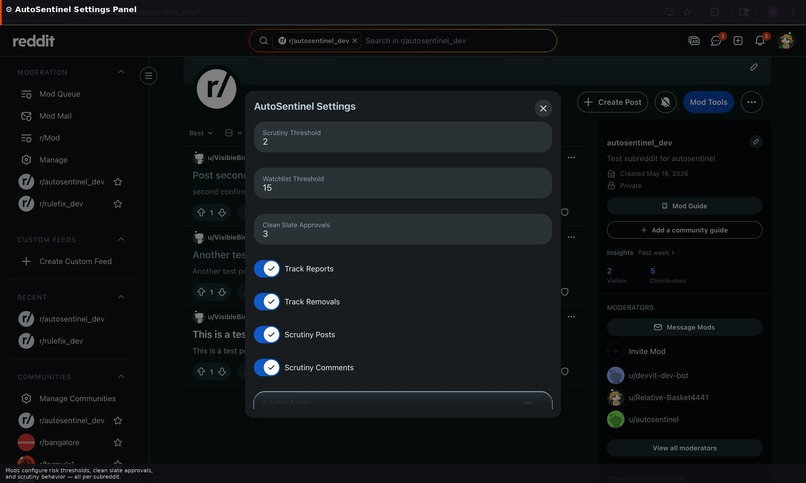Open the Mod Guide
This screenshot has height=483, width=806.
684,206
